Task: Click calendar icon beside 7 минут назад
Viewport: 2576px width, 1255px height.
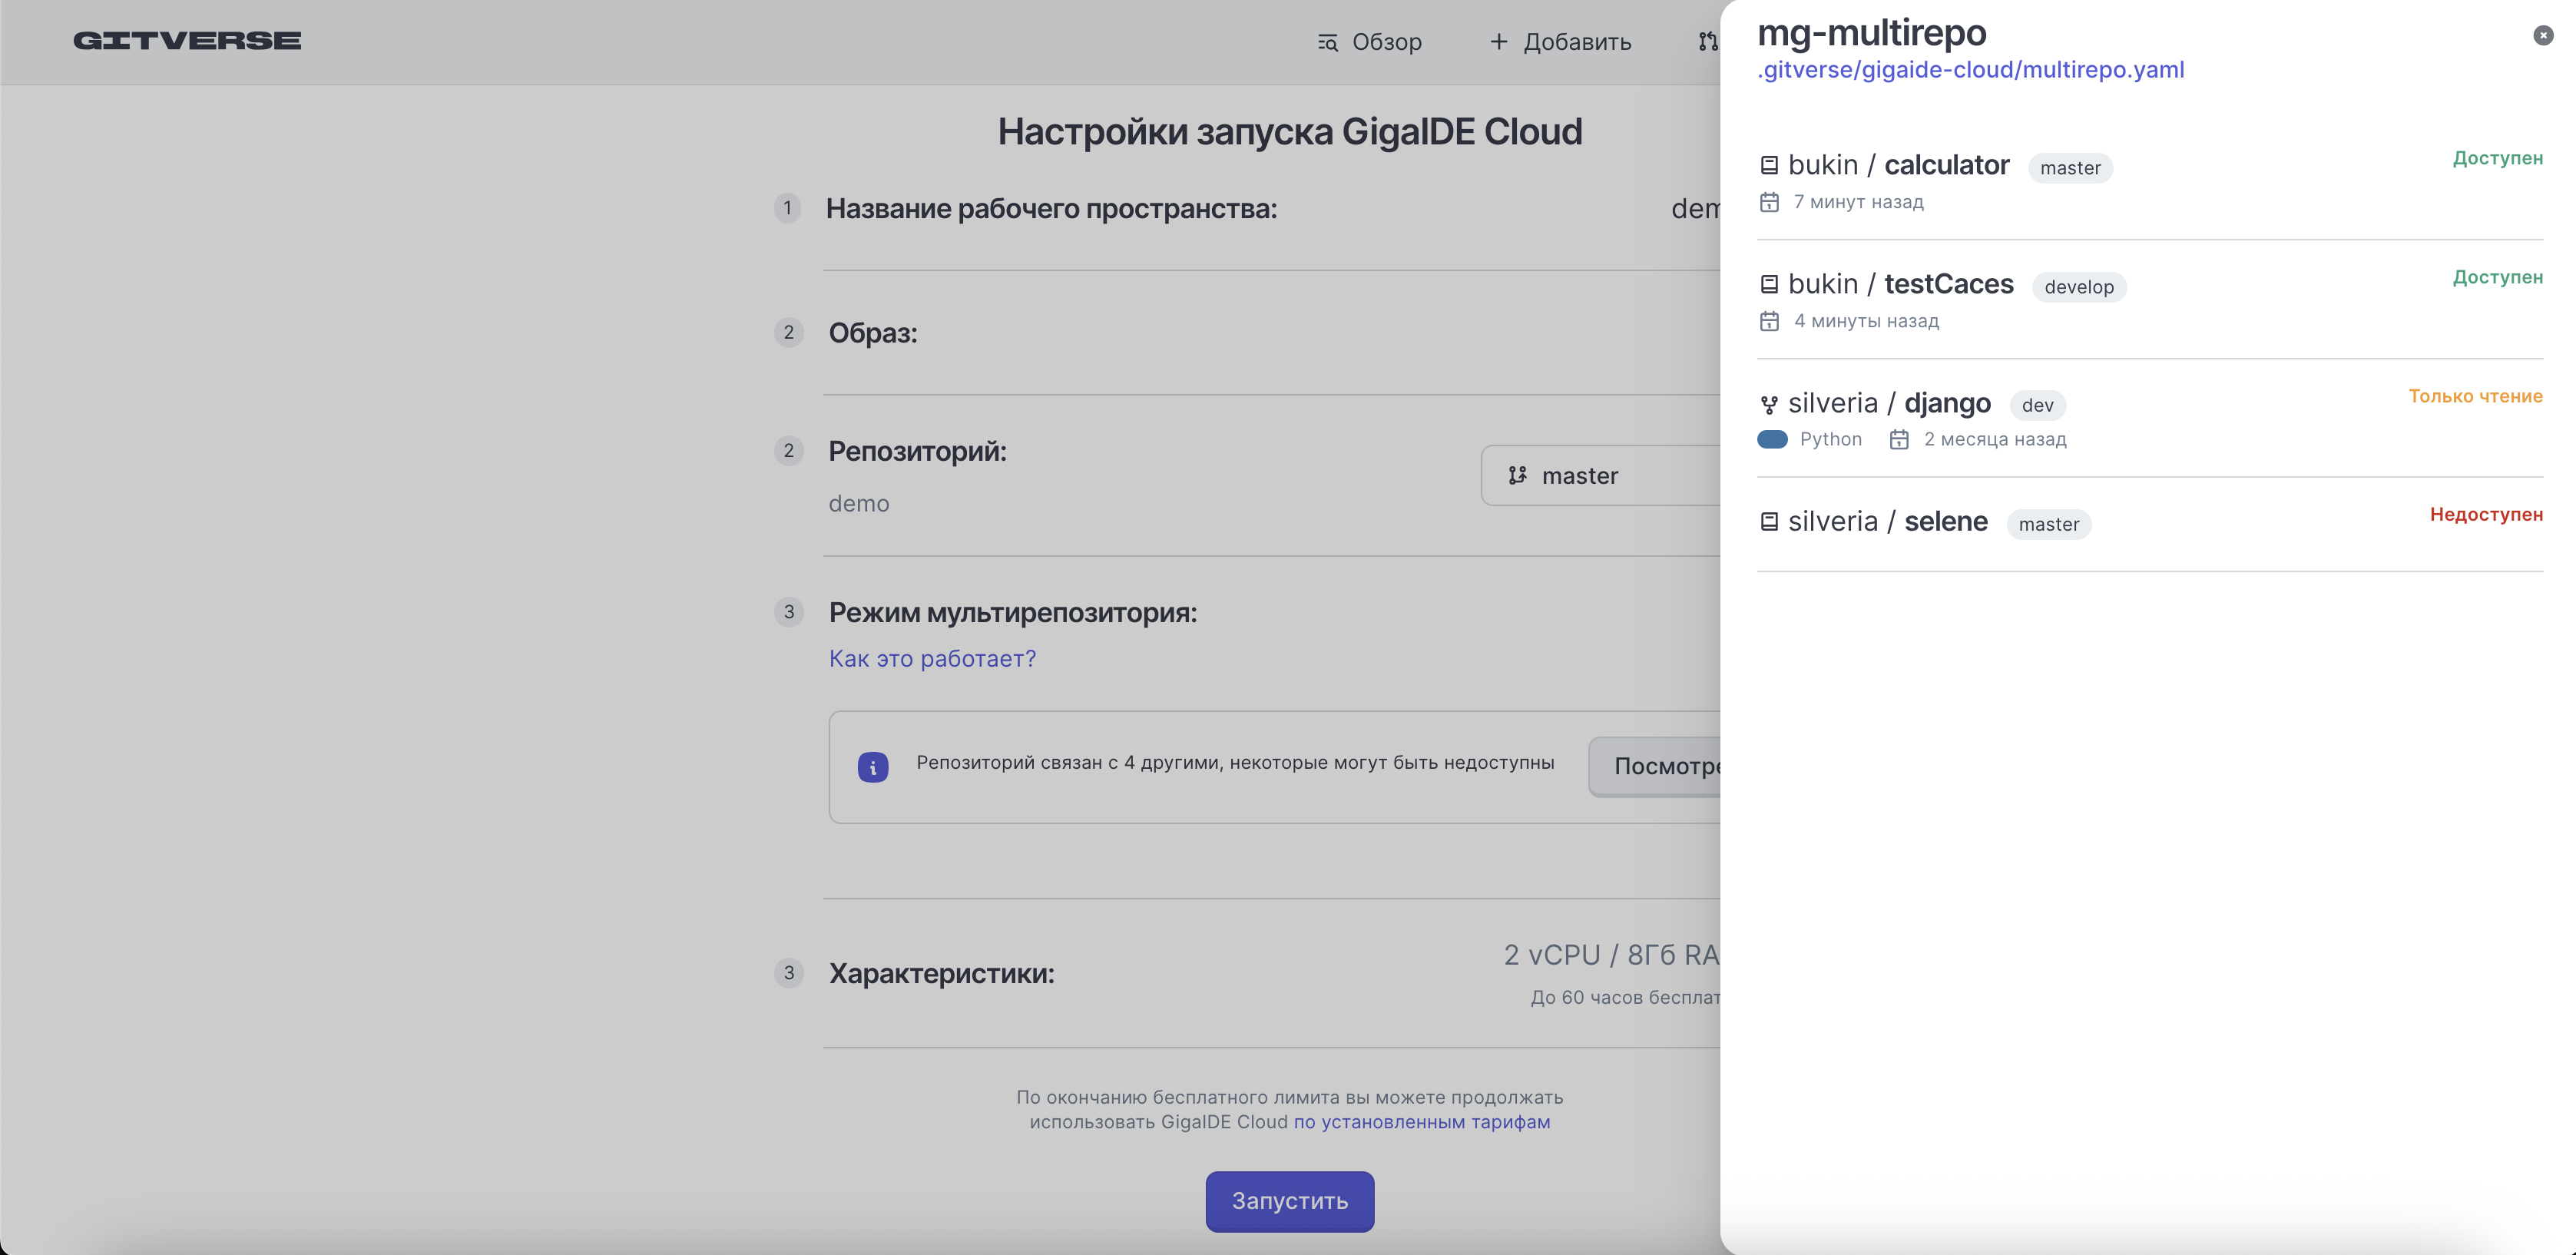Action: click(1769, 202)
